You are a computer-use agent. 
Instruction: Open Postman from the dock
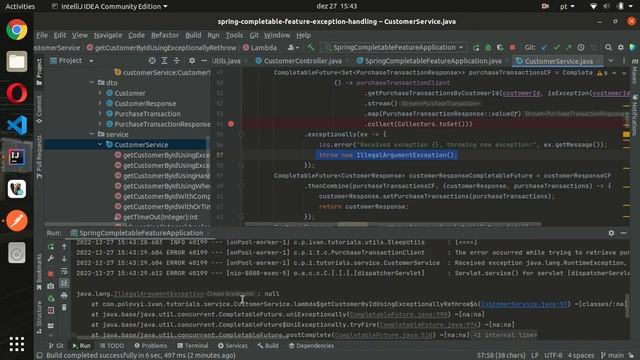[x=16, y=220]
